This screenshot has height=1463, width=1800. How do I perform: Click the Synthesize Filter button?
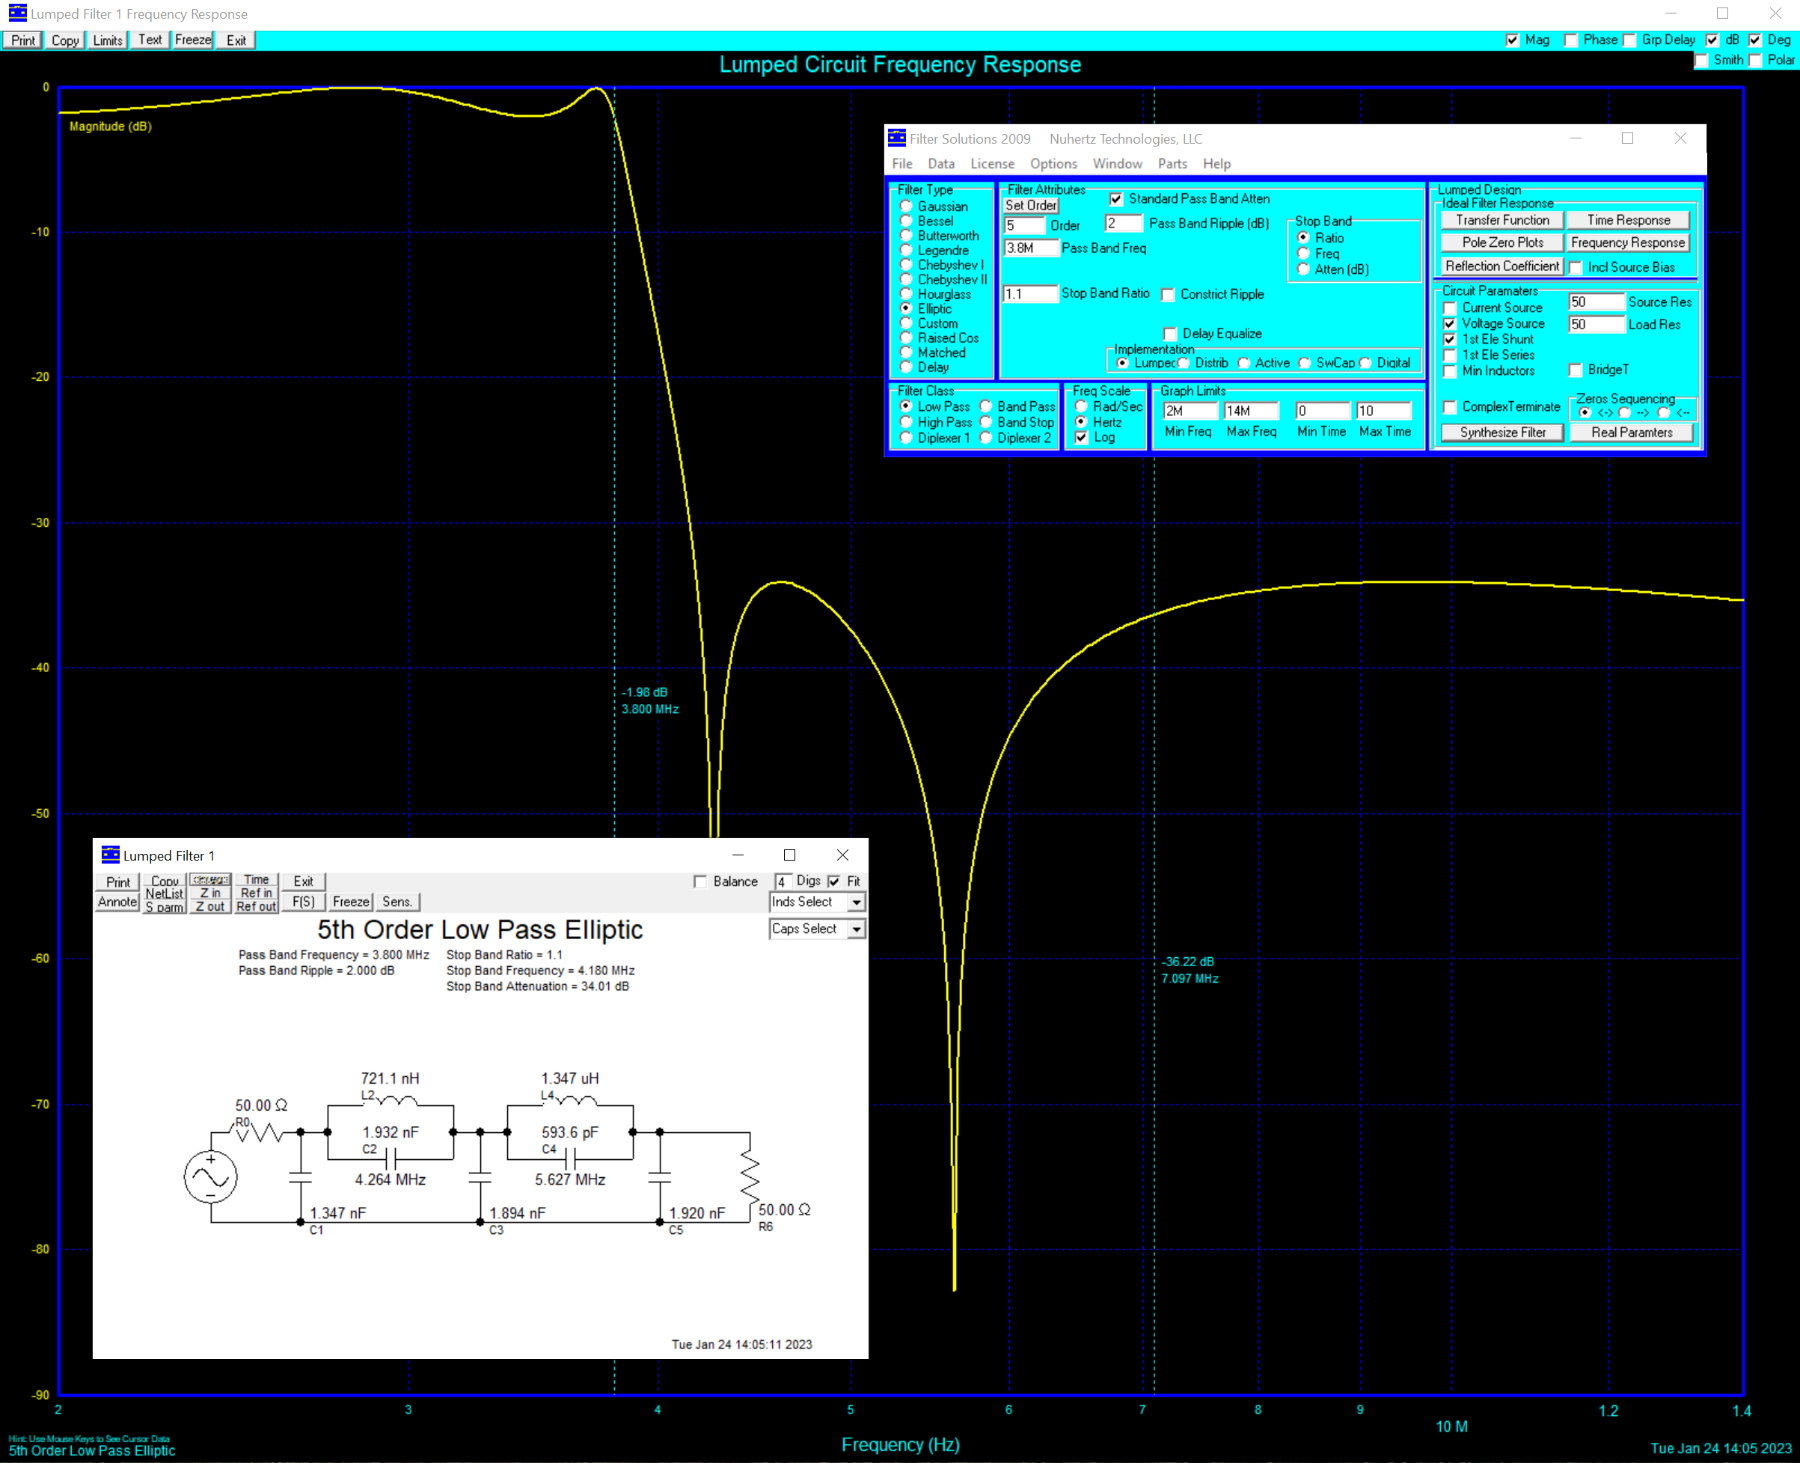1502,432
